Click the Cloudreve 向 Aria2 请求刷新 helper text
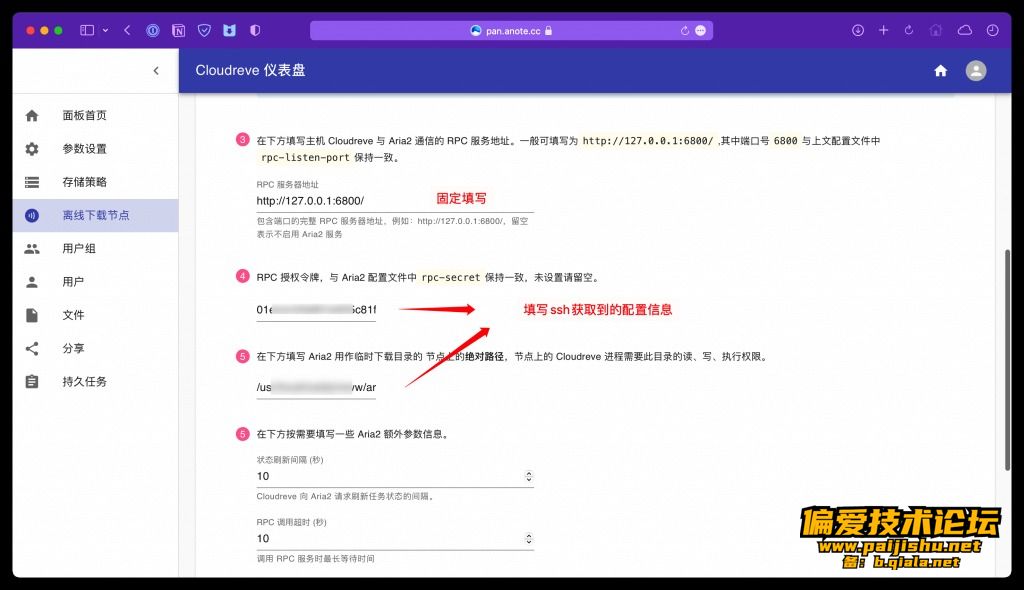 (345, 497)
